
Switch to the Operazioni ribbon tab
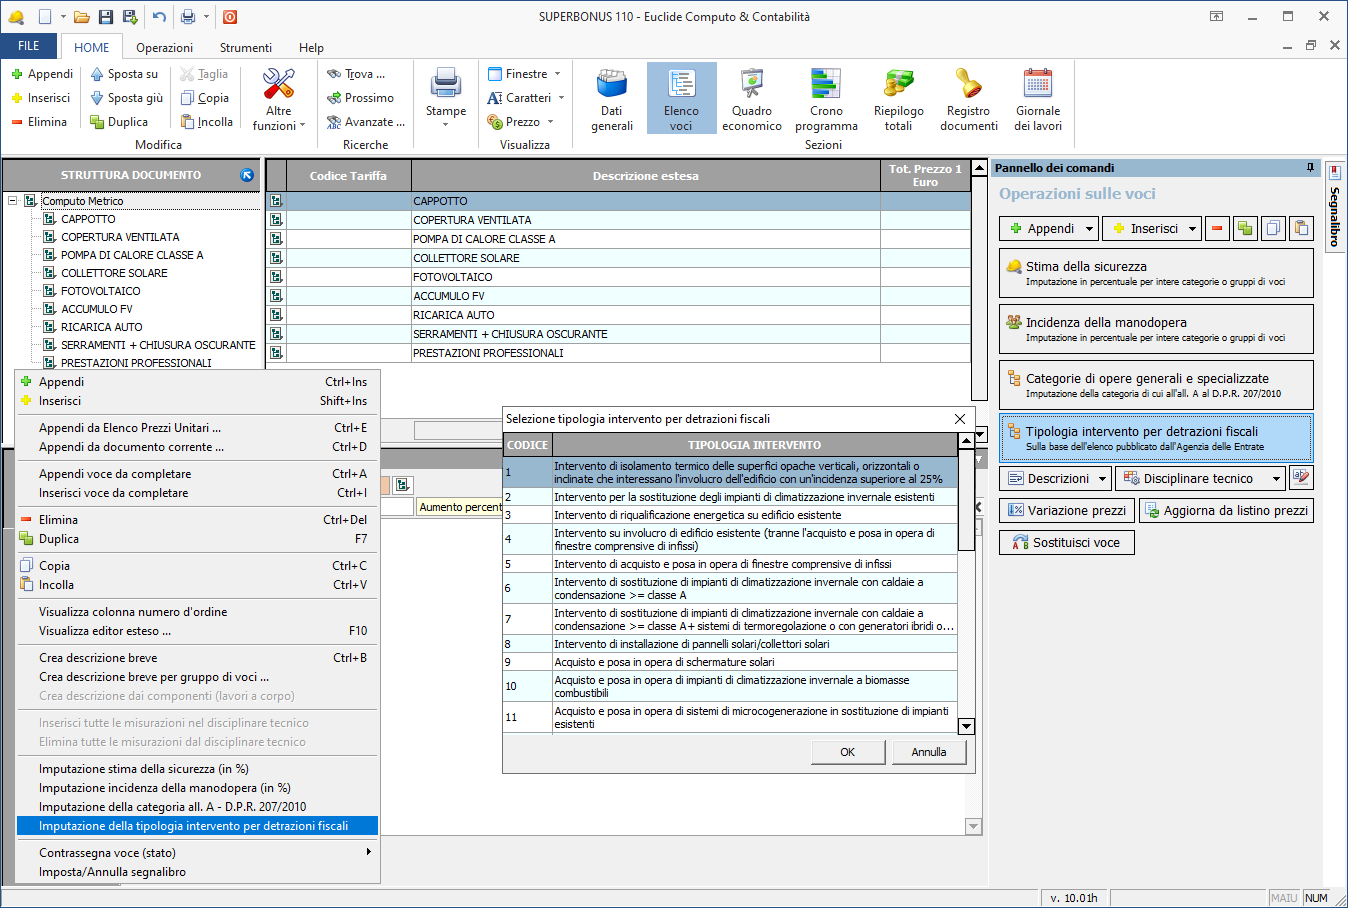point(164,48)
